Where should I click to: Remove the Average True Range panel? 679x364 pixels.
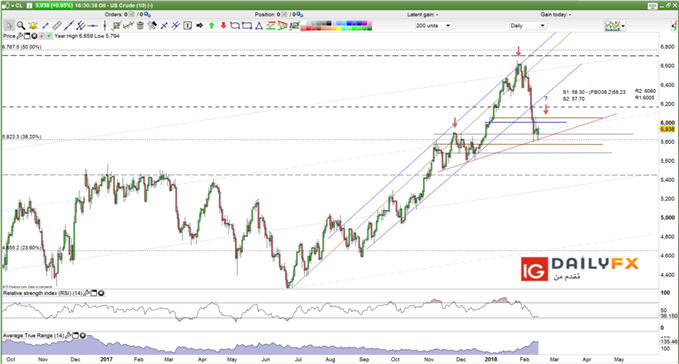(x=83, y=335)
